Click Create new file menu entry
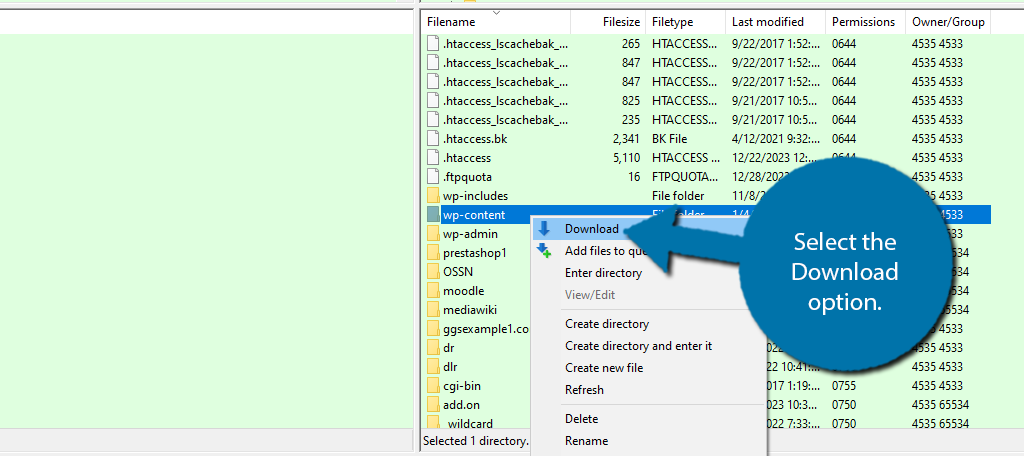This screenshot has height=456, width=1024. click(604, 368)
